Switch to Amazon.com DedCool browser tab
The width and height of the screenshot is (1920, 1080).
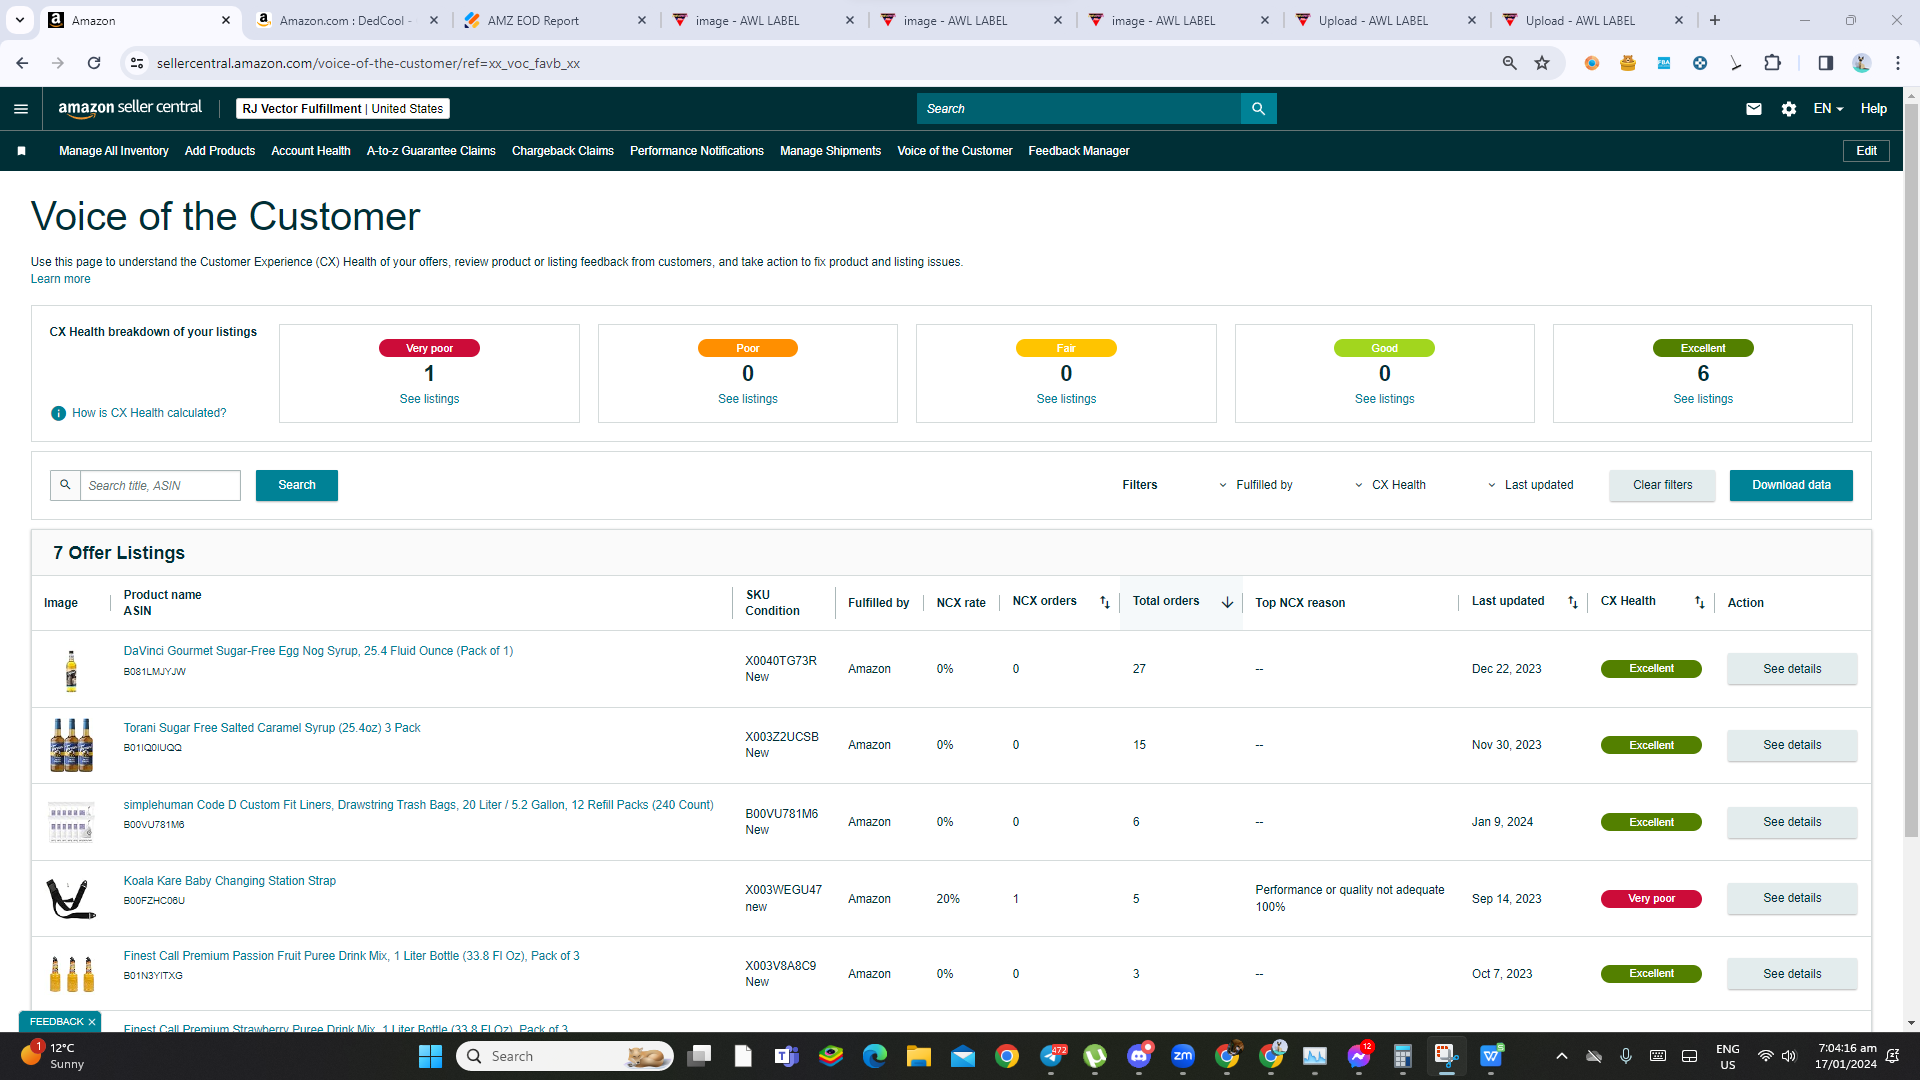[348, 20]
